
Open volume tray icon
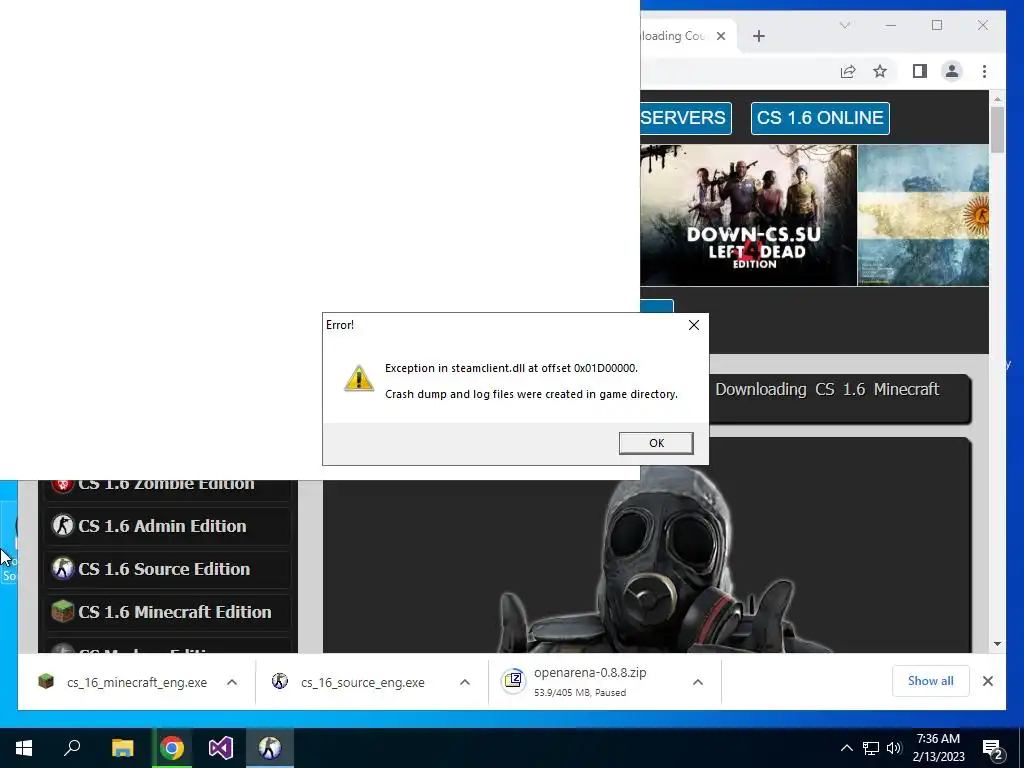coord(894,748)
